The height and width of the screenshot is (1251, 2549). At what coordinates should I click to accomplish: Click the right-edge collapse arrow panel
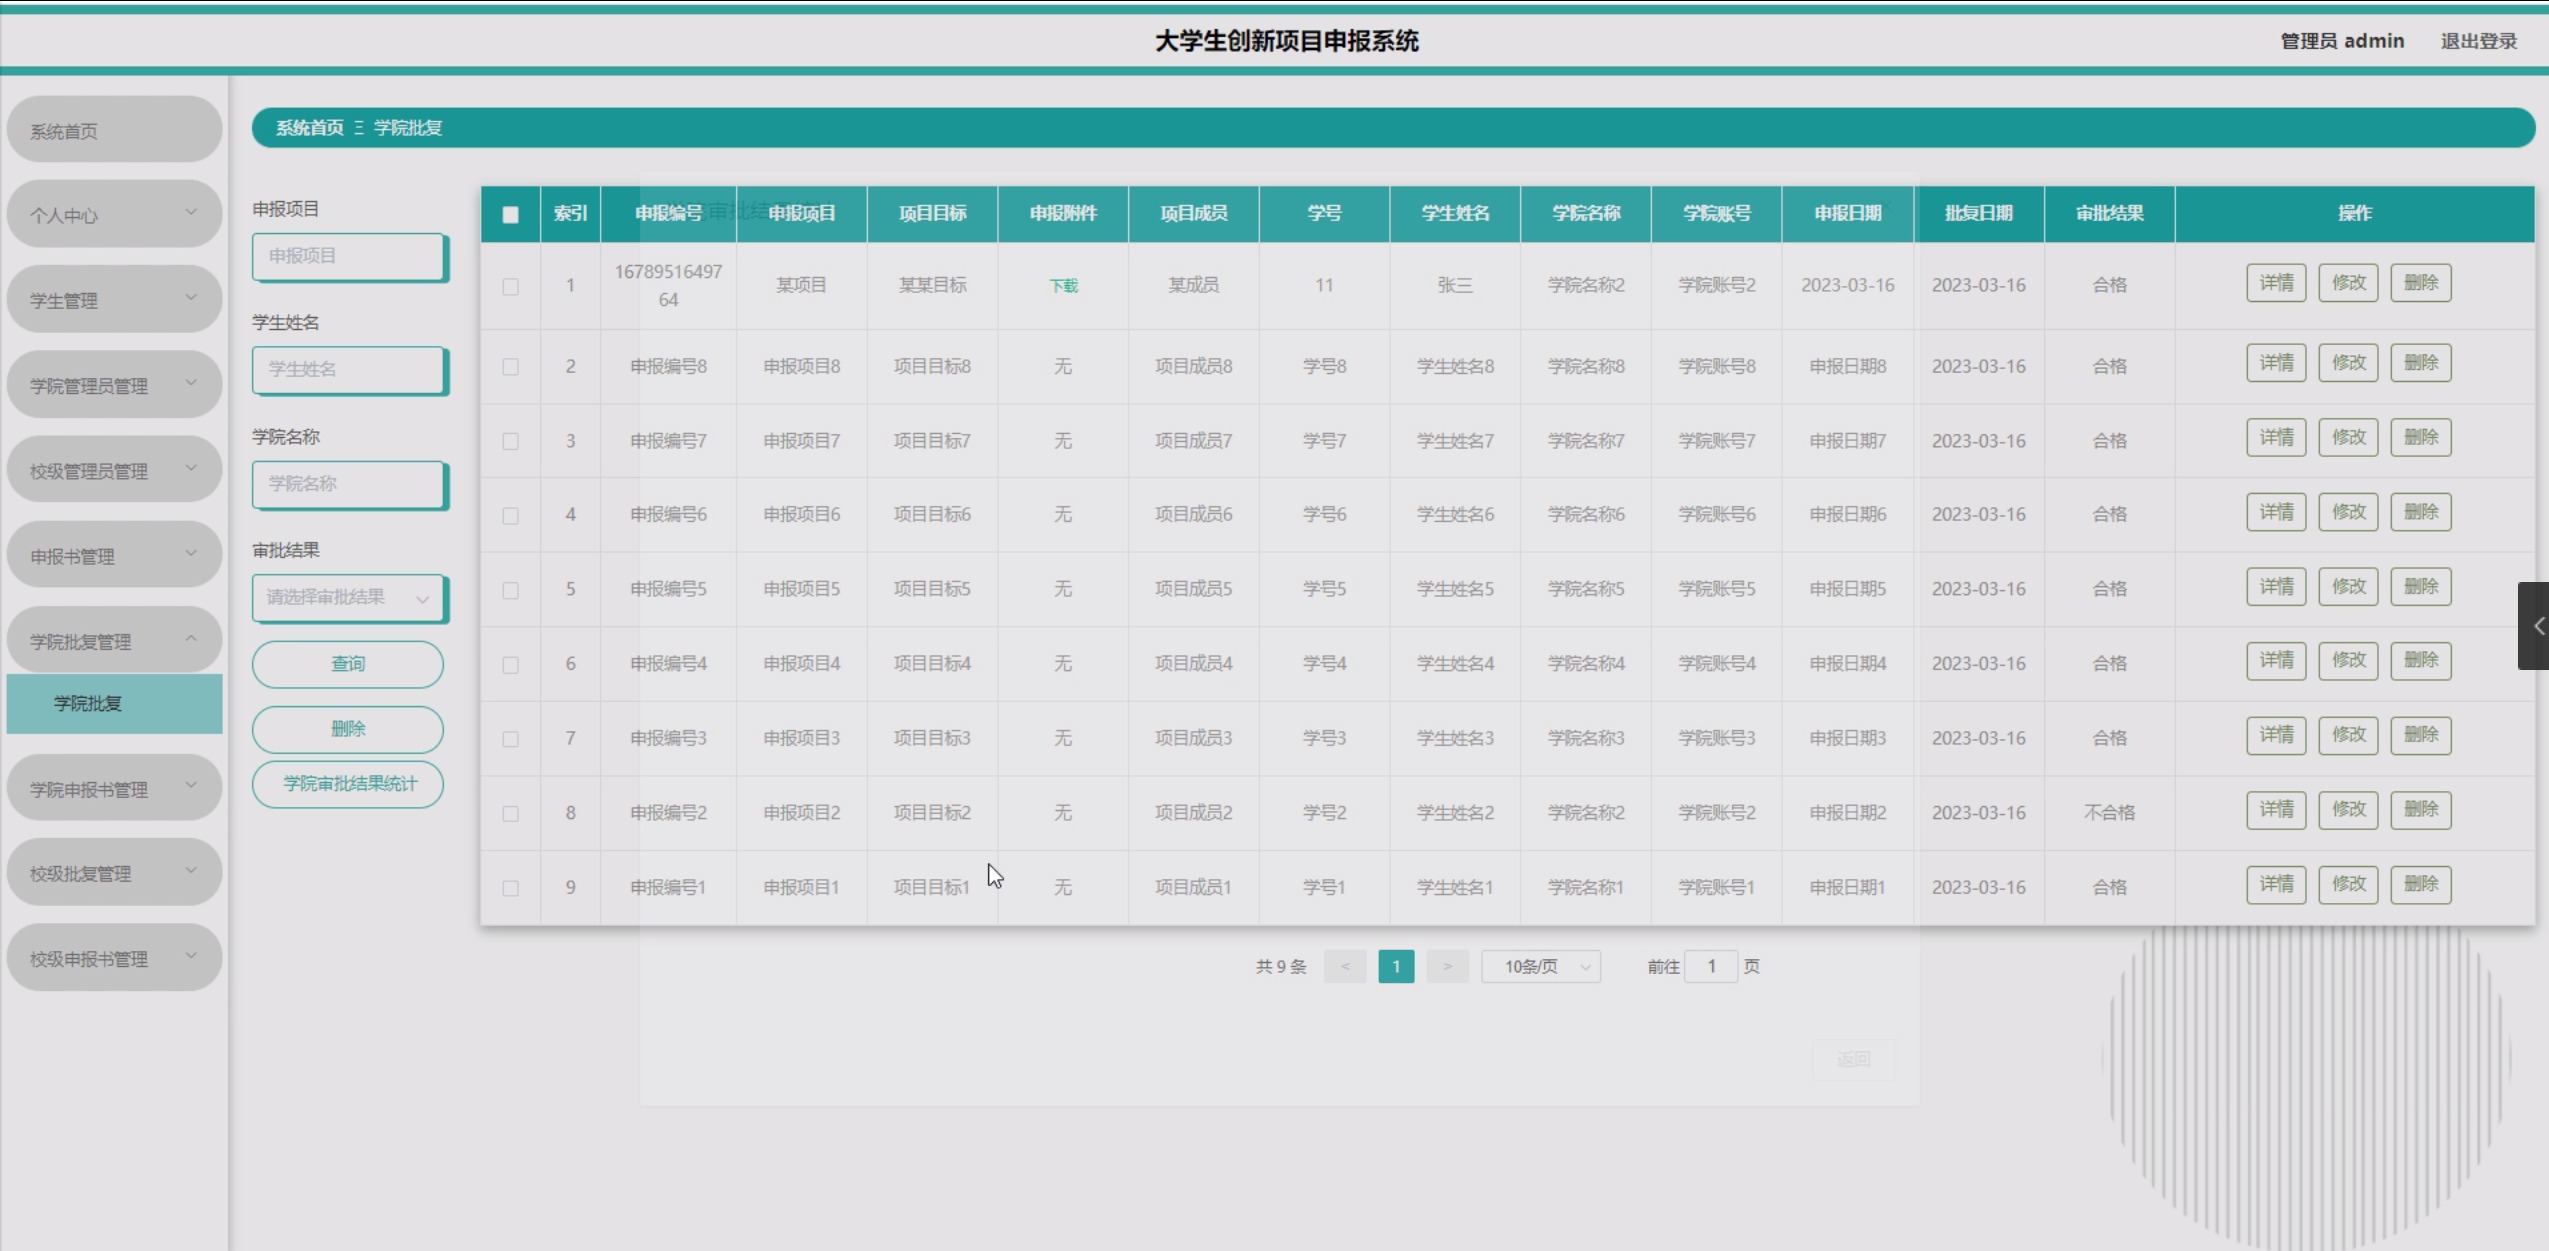pos(2535,626)
